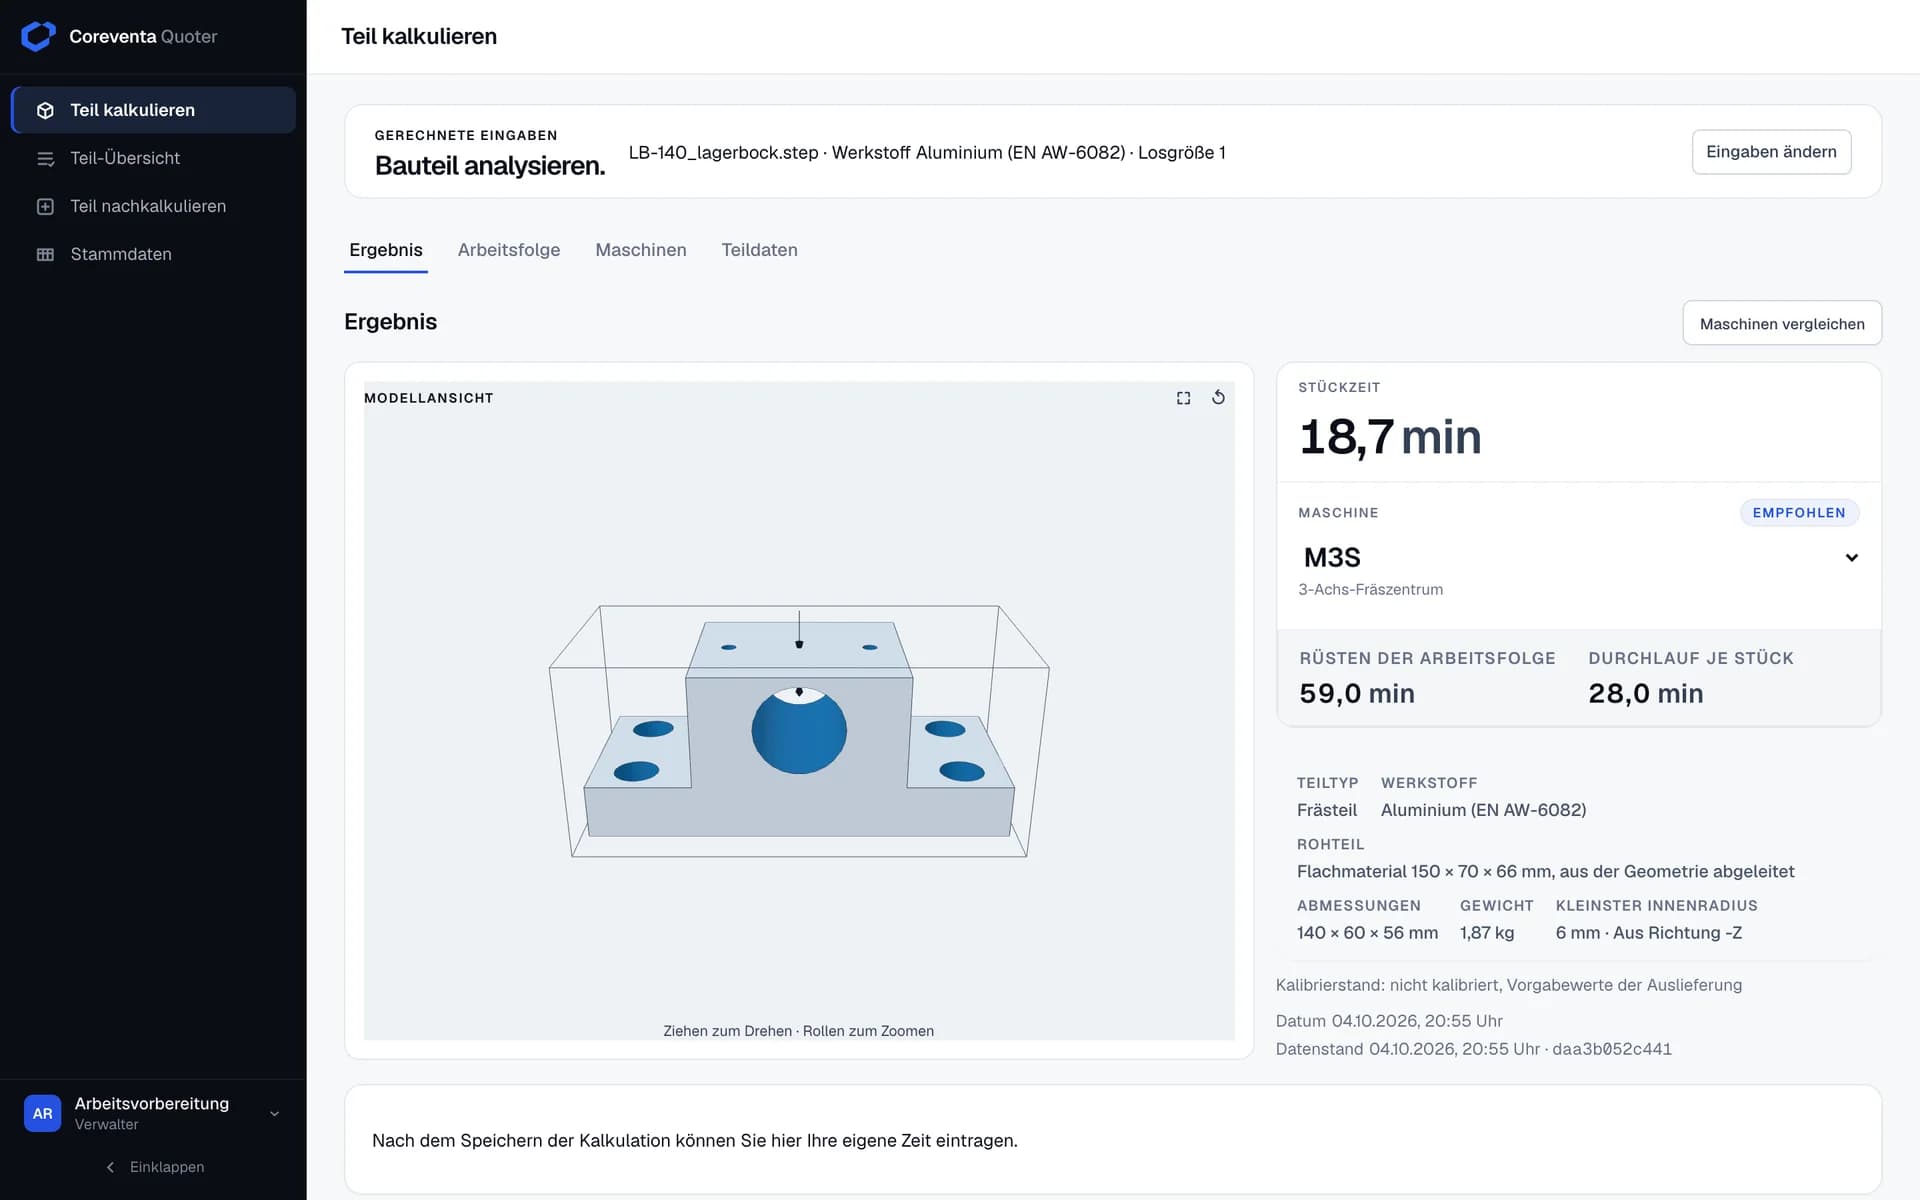Click the Datum 04.10.2026, 20:55 Uhr line

1389,1021
